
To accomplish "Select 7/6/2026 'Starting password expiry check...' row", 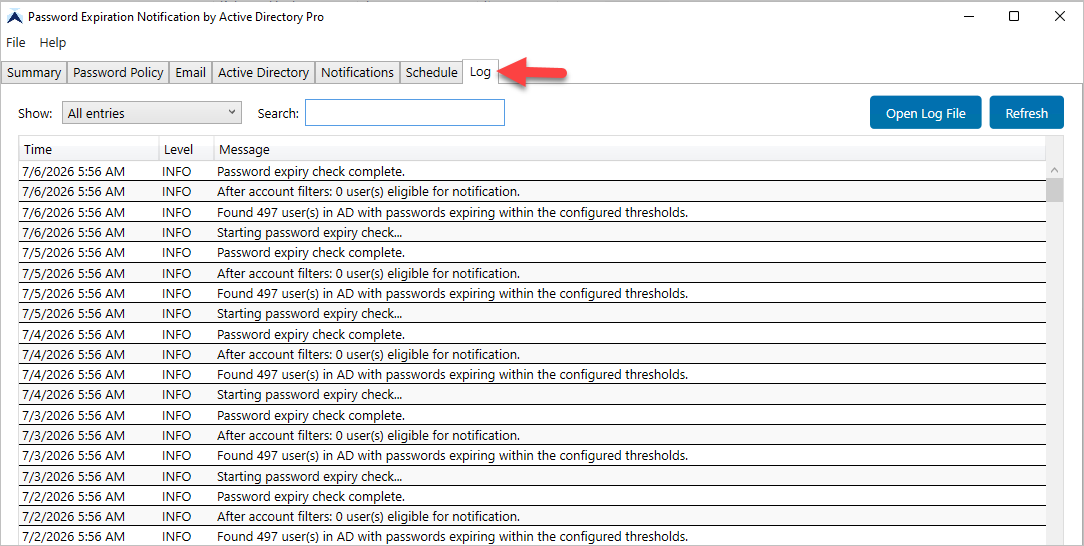I will pos(532,232).
